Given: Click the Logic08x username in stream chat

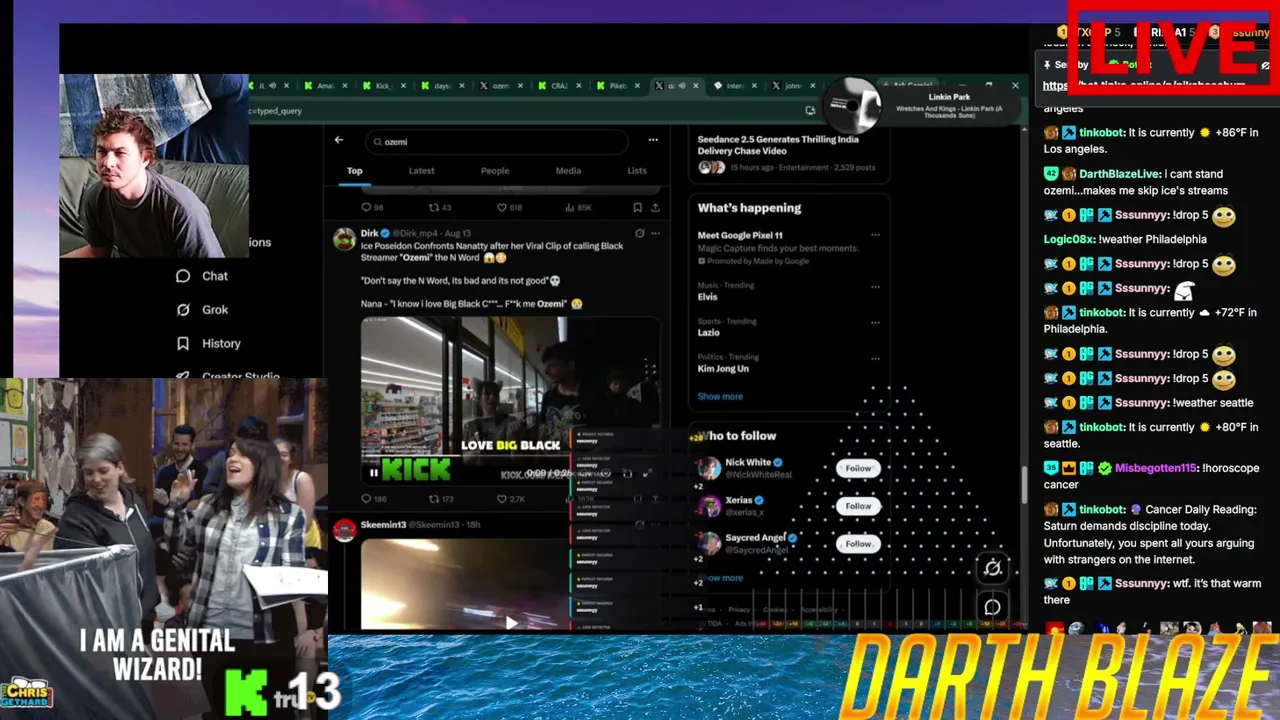Looking at the screenshot, I should (x=1069, y=239).
